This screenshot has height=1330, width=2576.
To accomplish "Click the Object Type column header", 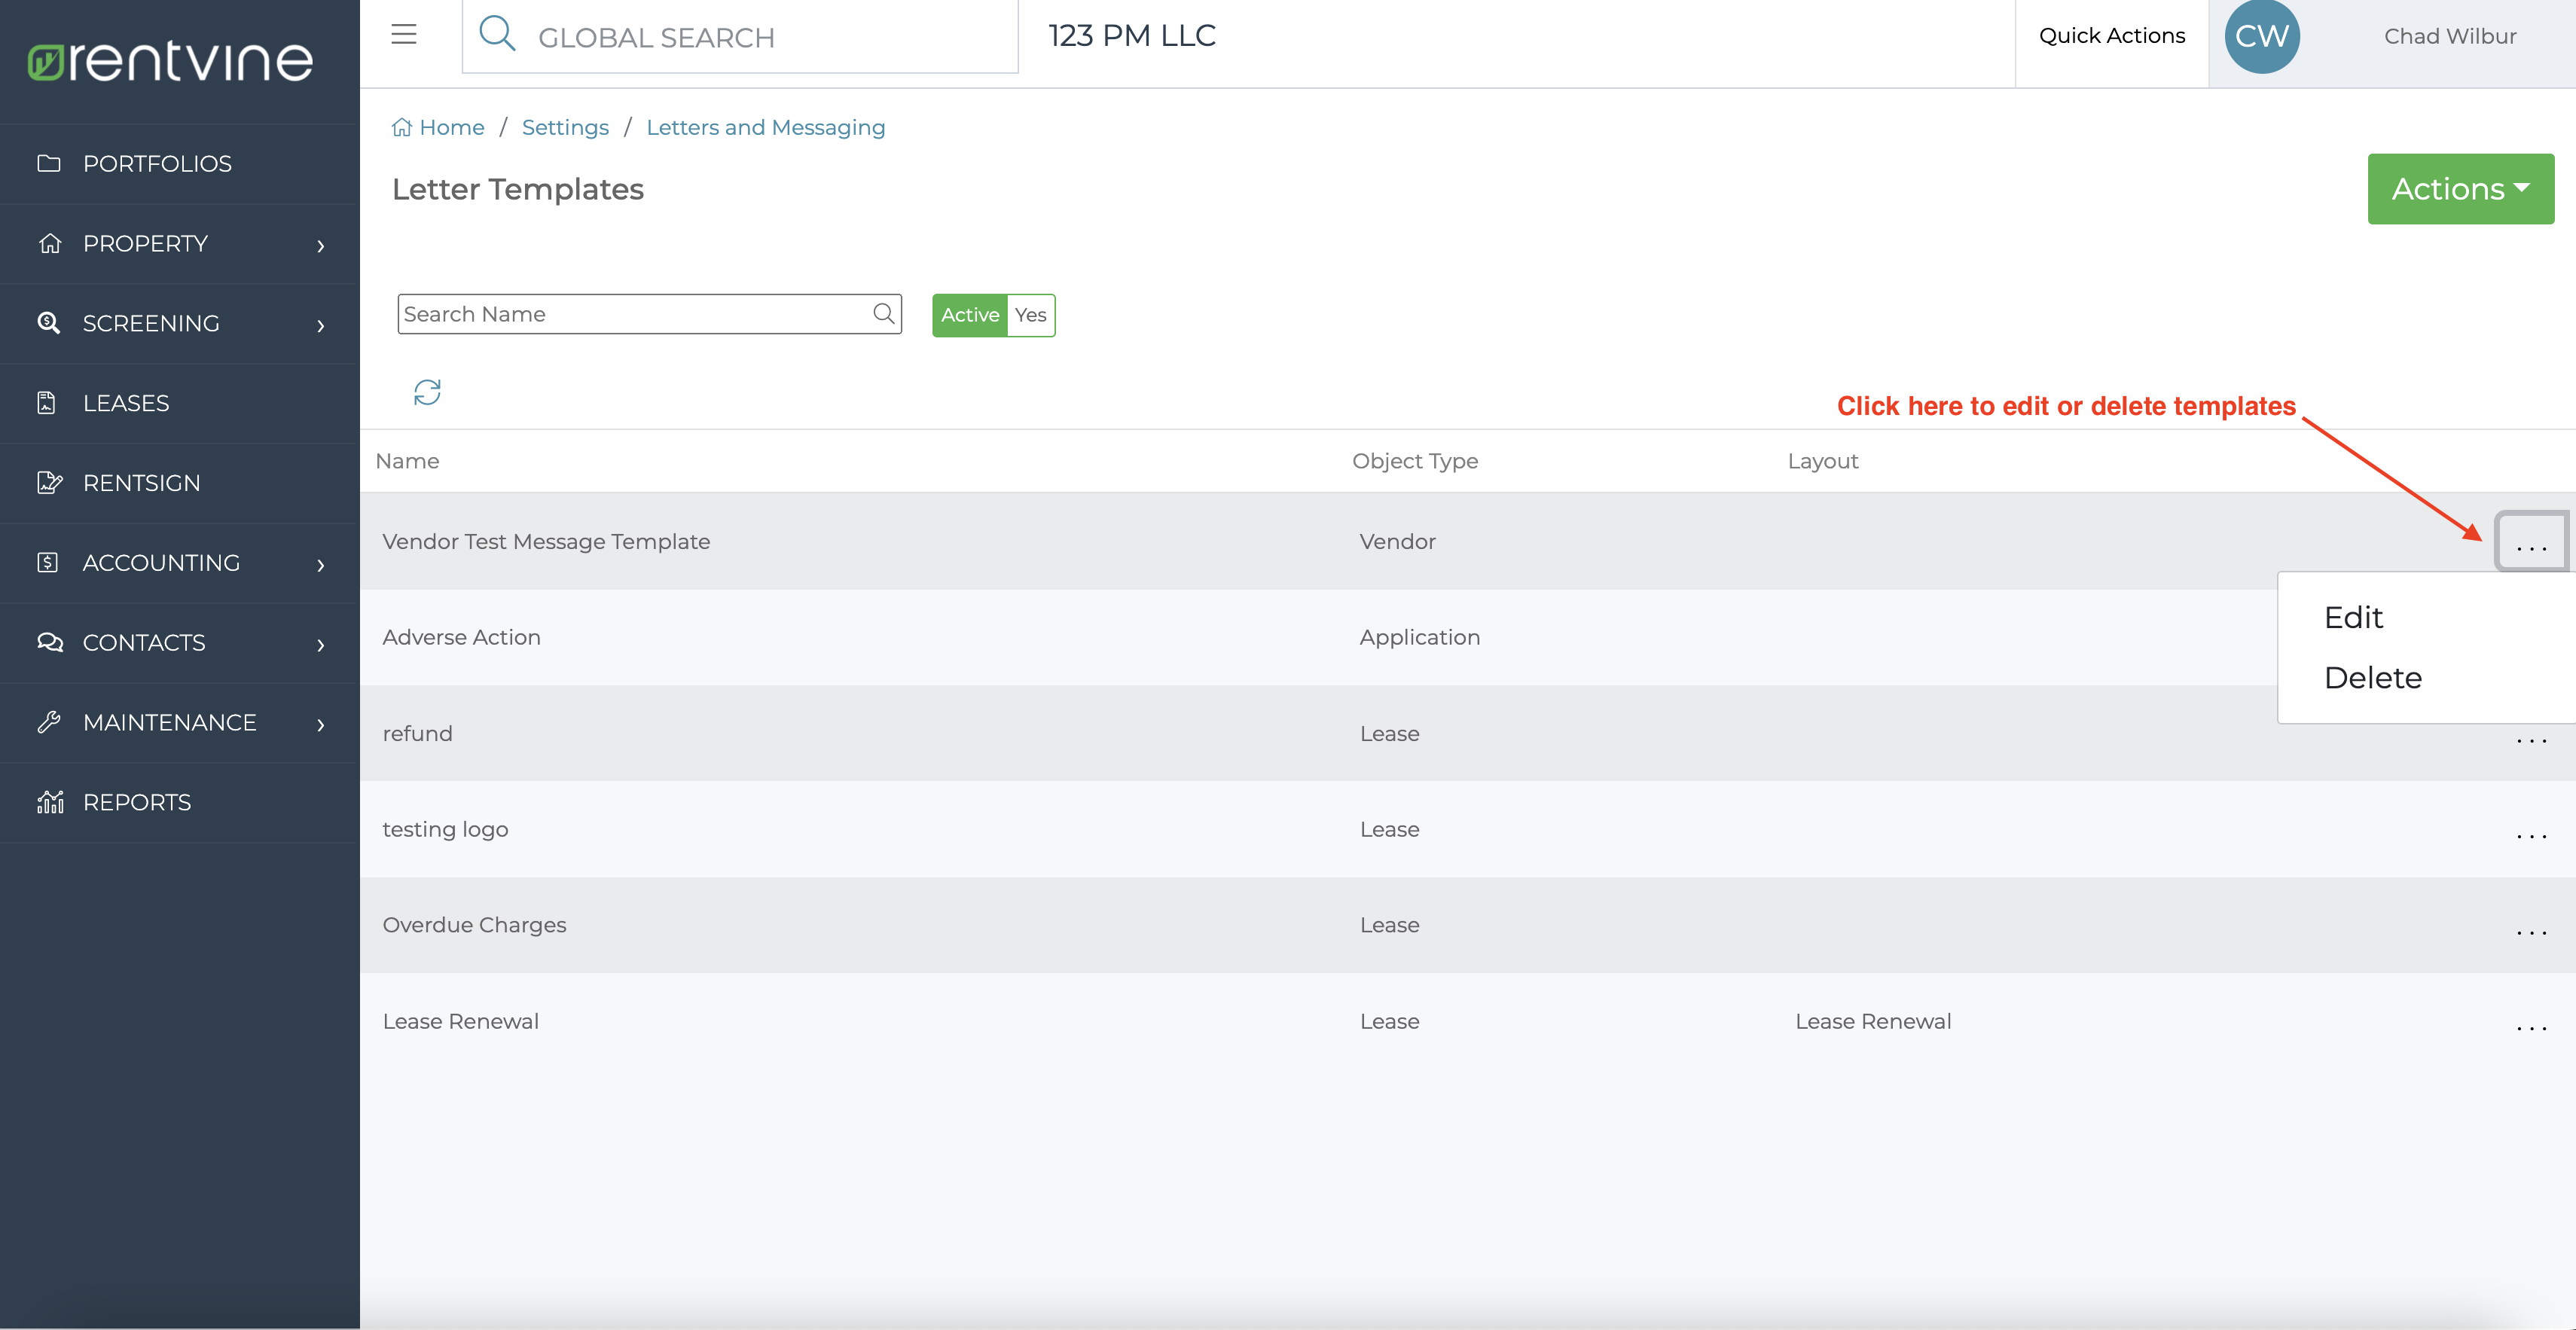I will [1414, 461].
